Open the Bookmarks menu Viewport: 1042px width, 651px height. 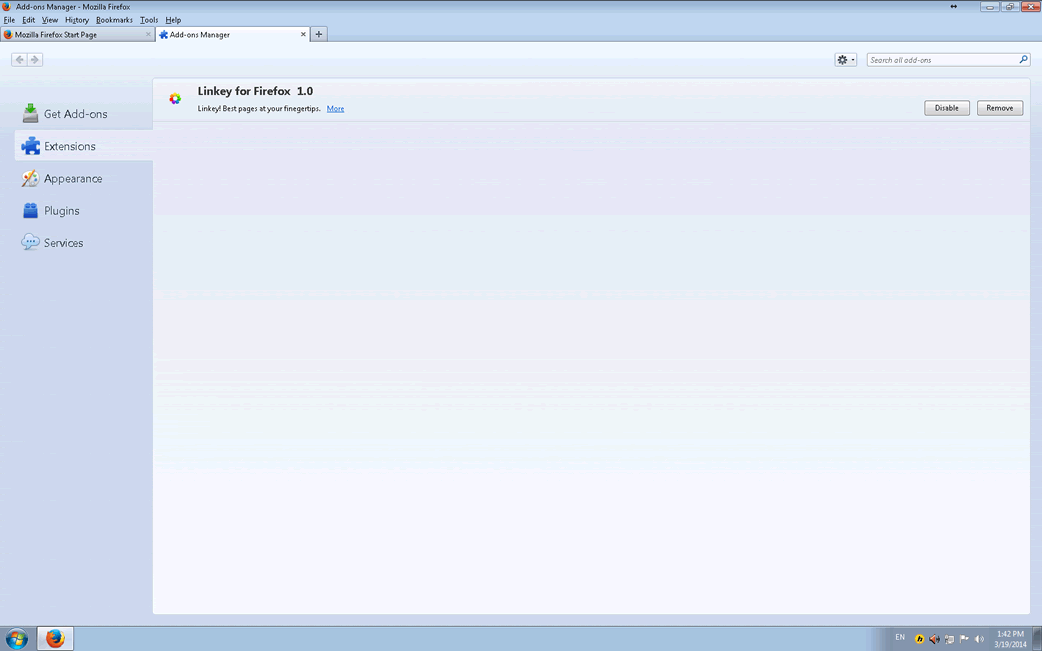(x=114, y=20)
